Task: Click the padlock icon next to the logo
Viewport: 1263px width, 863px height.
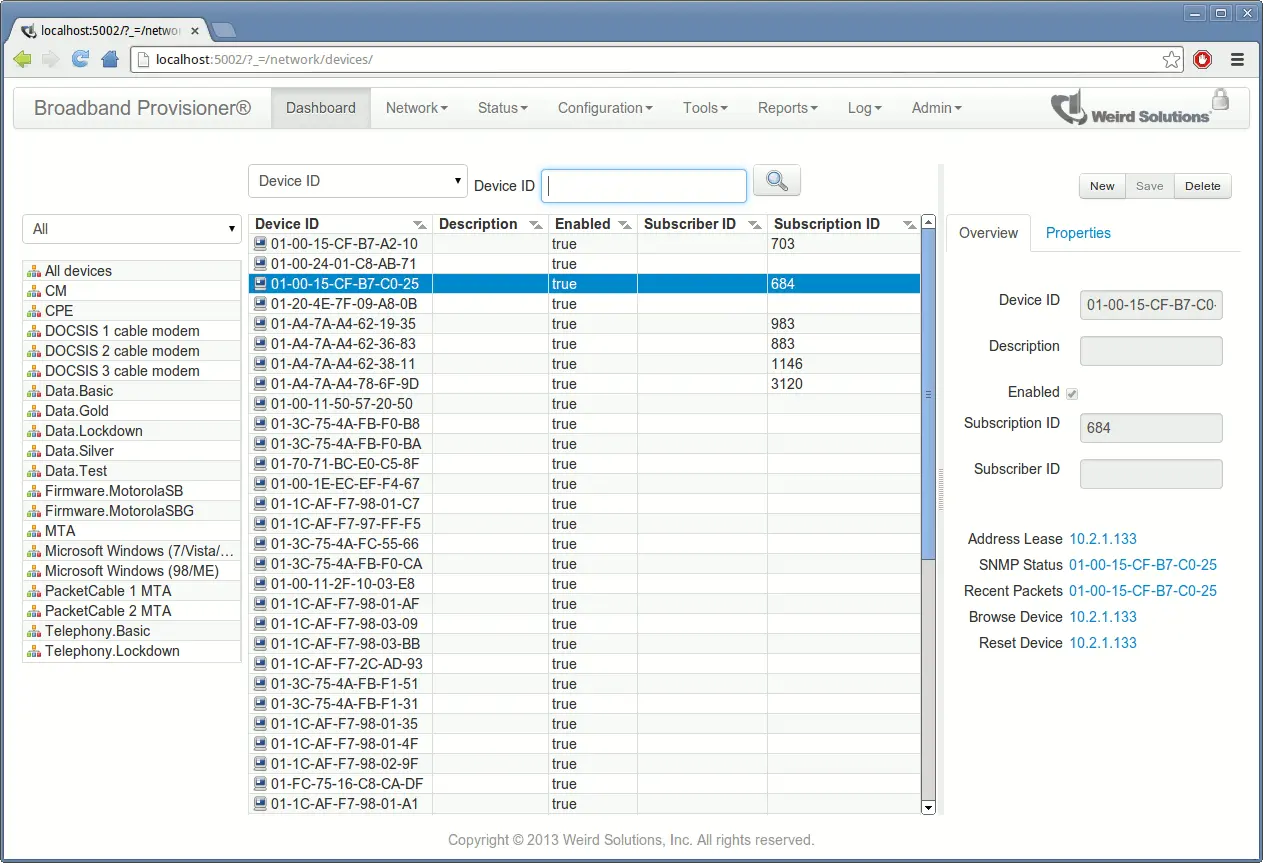Action: coord(1220,100)
